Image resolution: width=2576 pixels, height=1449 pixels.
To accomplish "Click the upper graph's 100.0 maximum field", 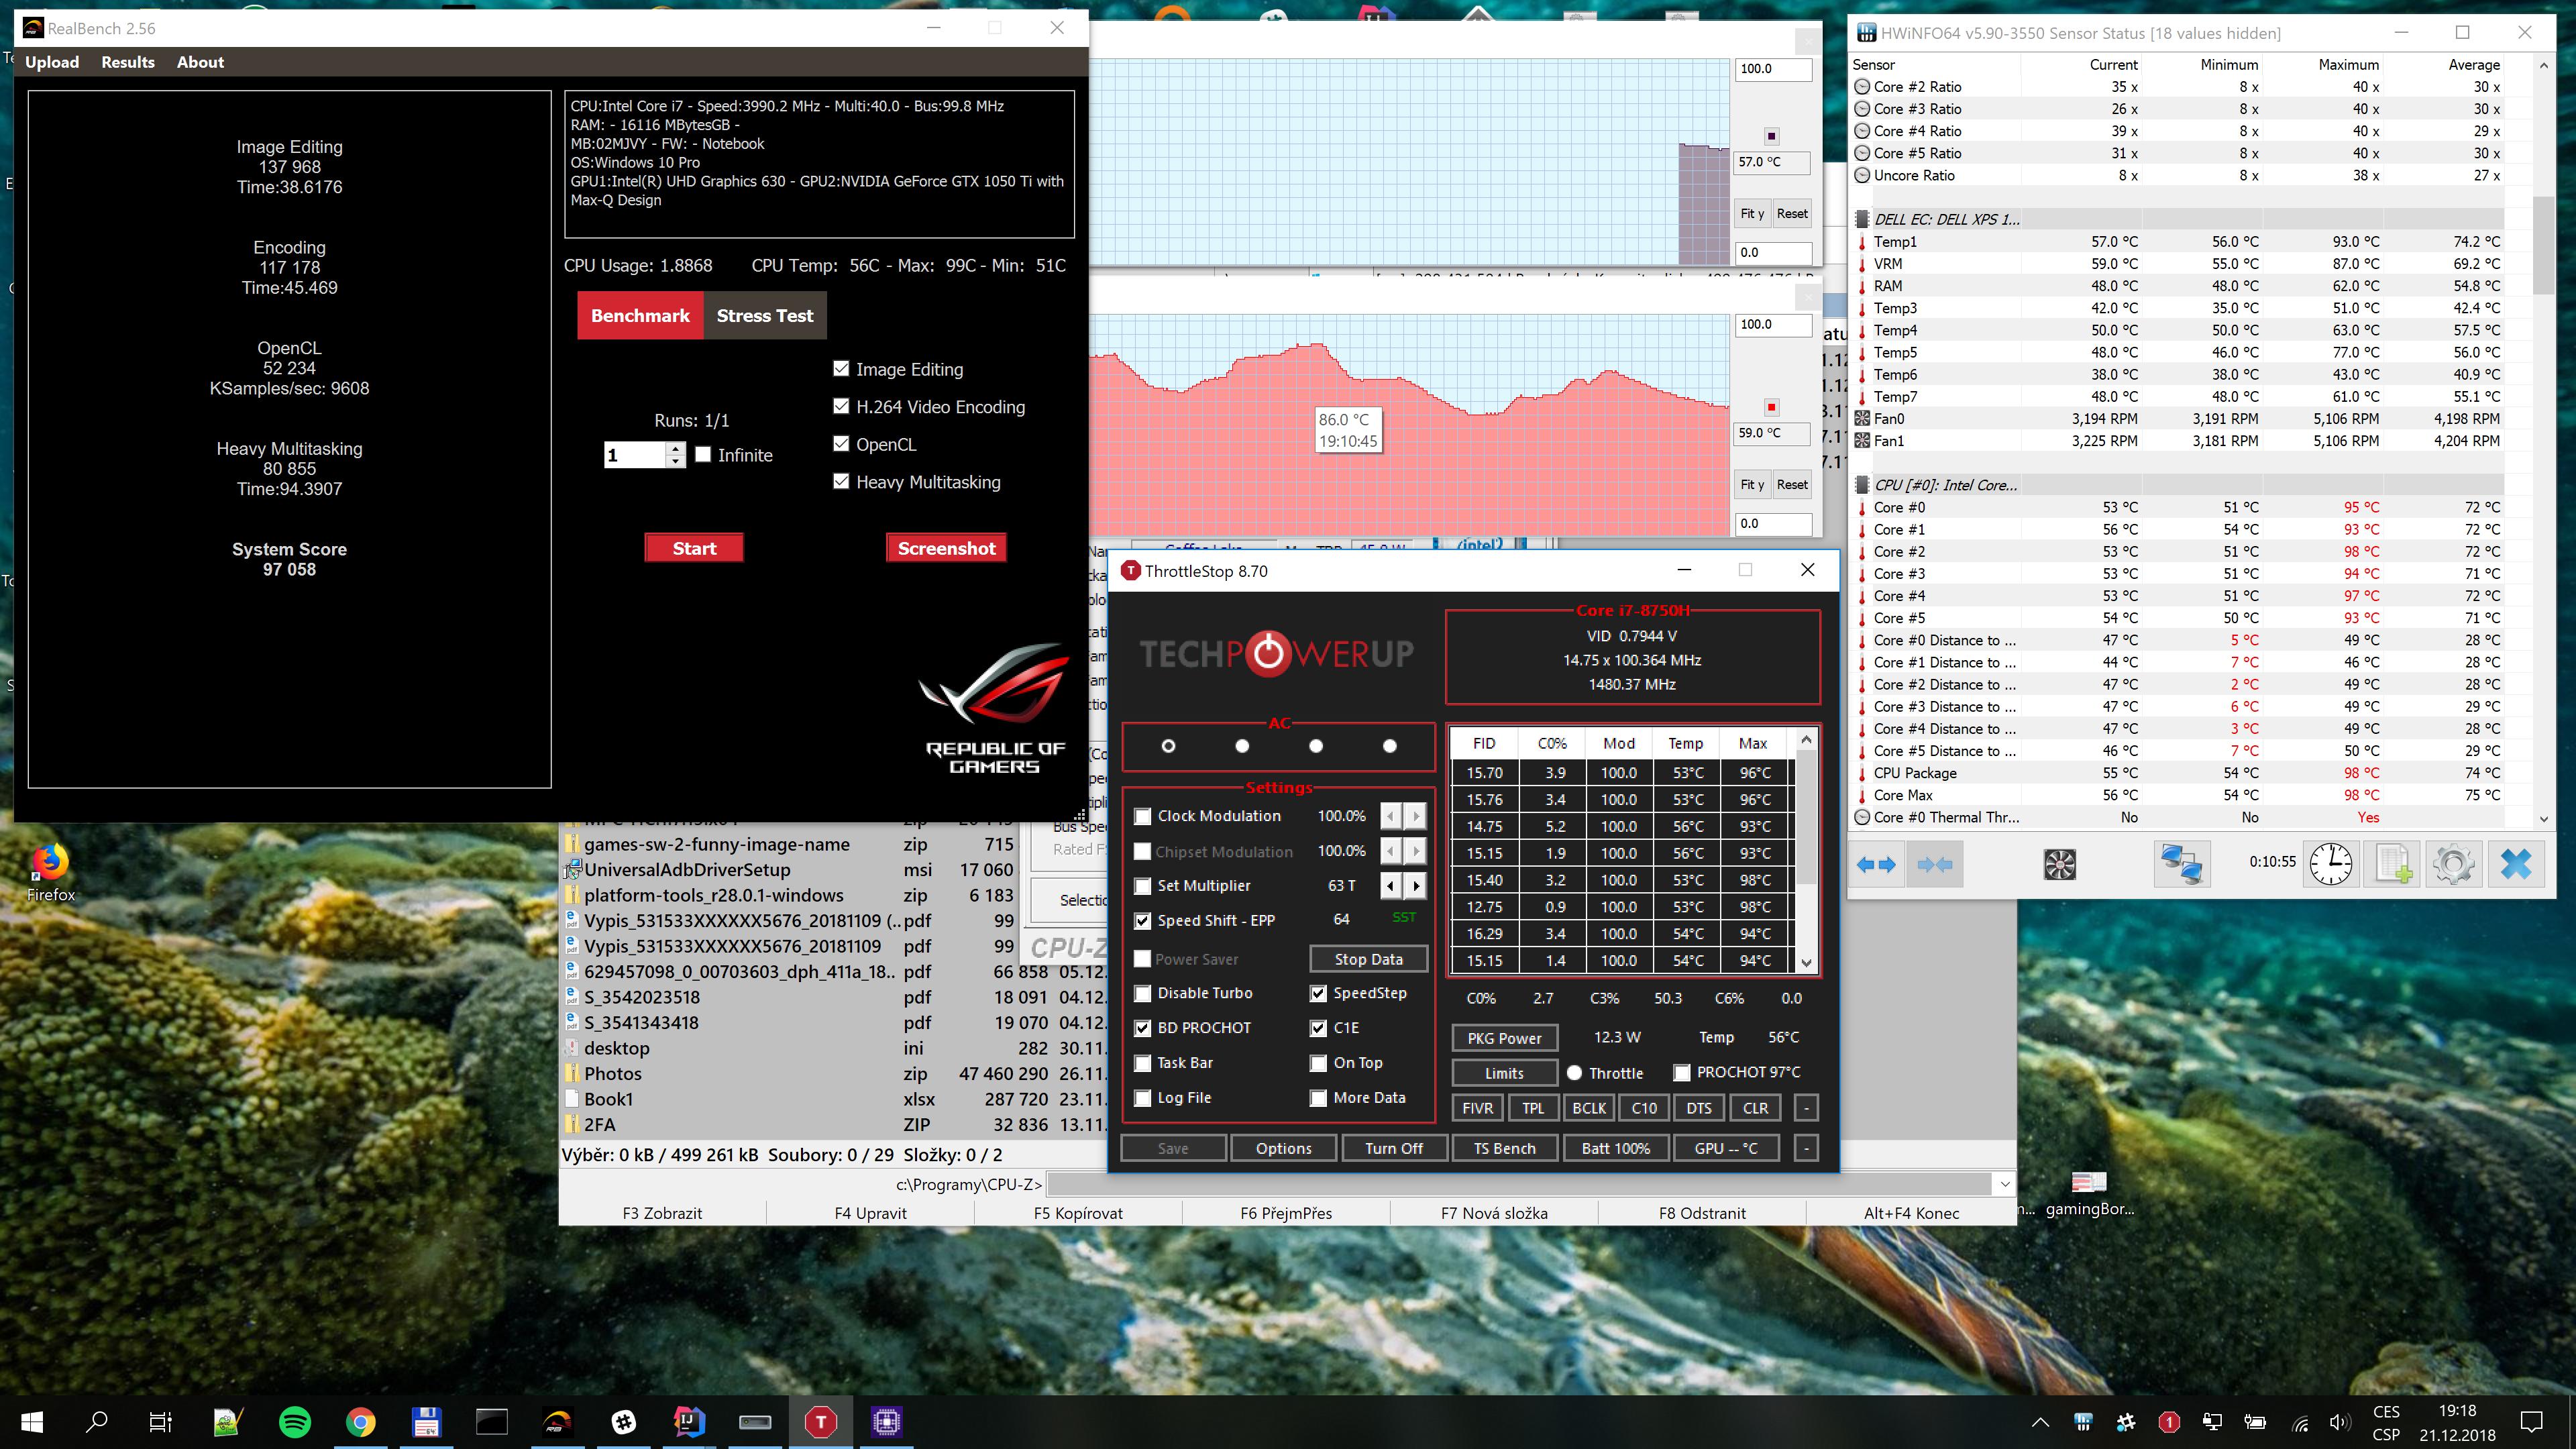I will coord(1773,69).
